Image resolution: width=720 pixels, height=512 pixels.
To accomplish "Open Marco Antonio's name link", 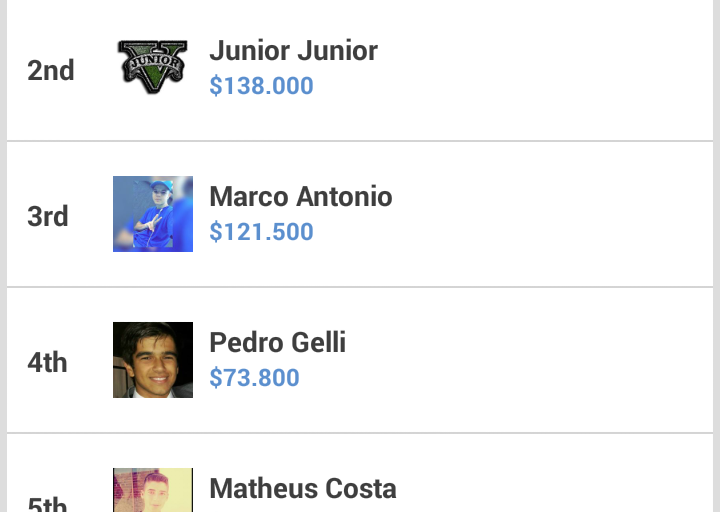I will pyautogui.click(x=300, y=197).
